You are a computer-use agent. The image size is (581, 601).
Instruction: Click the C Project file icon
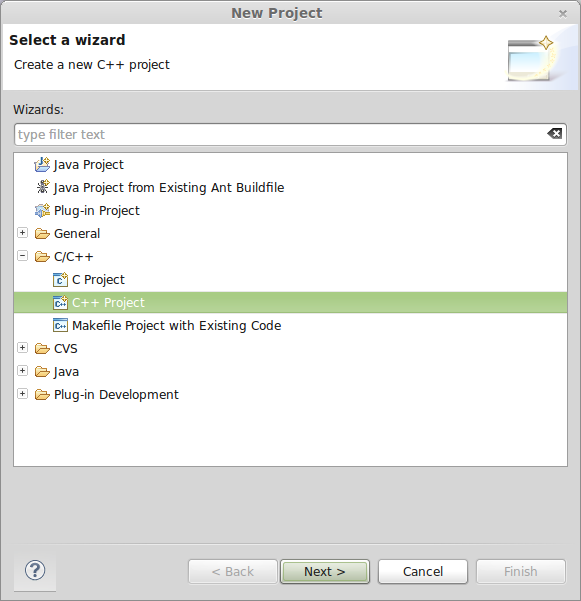(60, 279)
